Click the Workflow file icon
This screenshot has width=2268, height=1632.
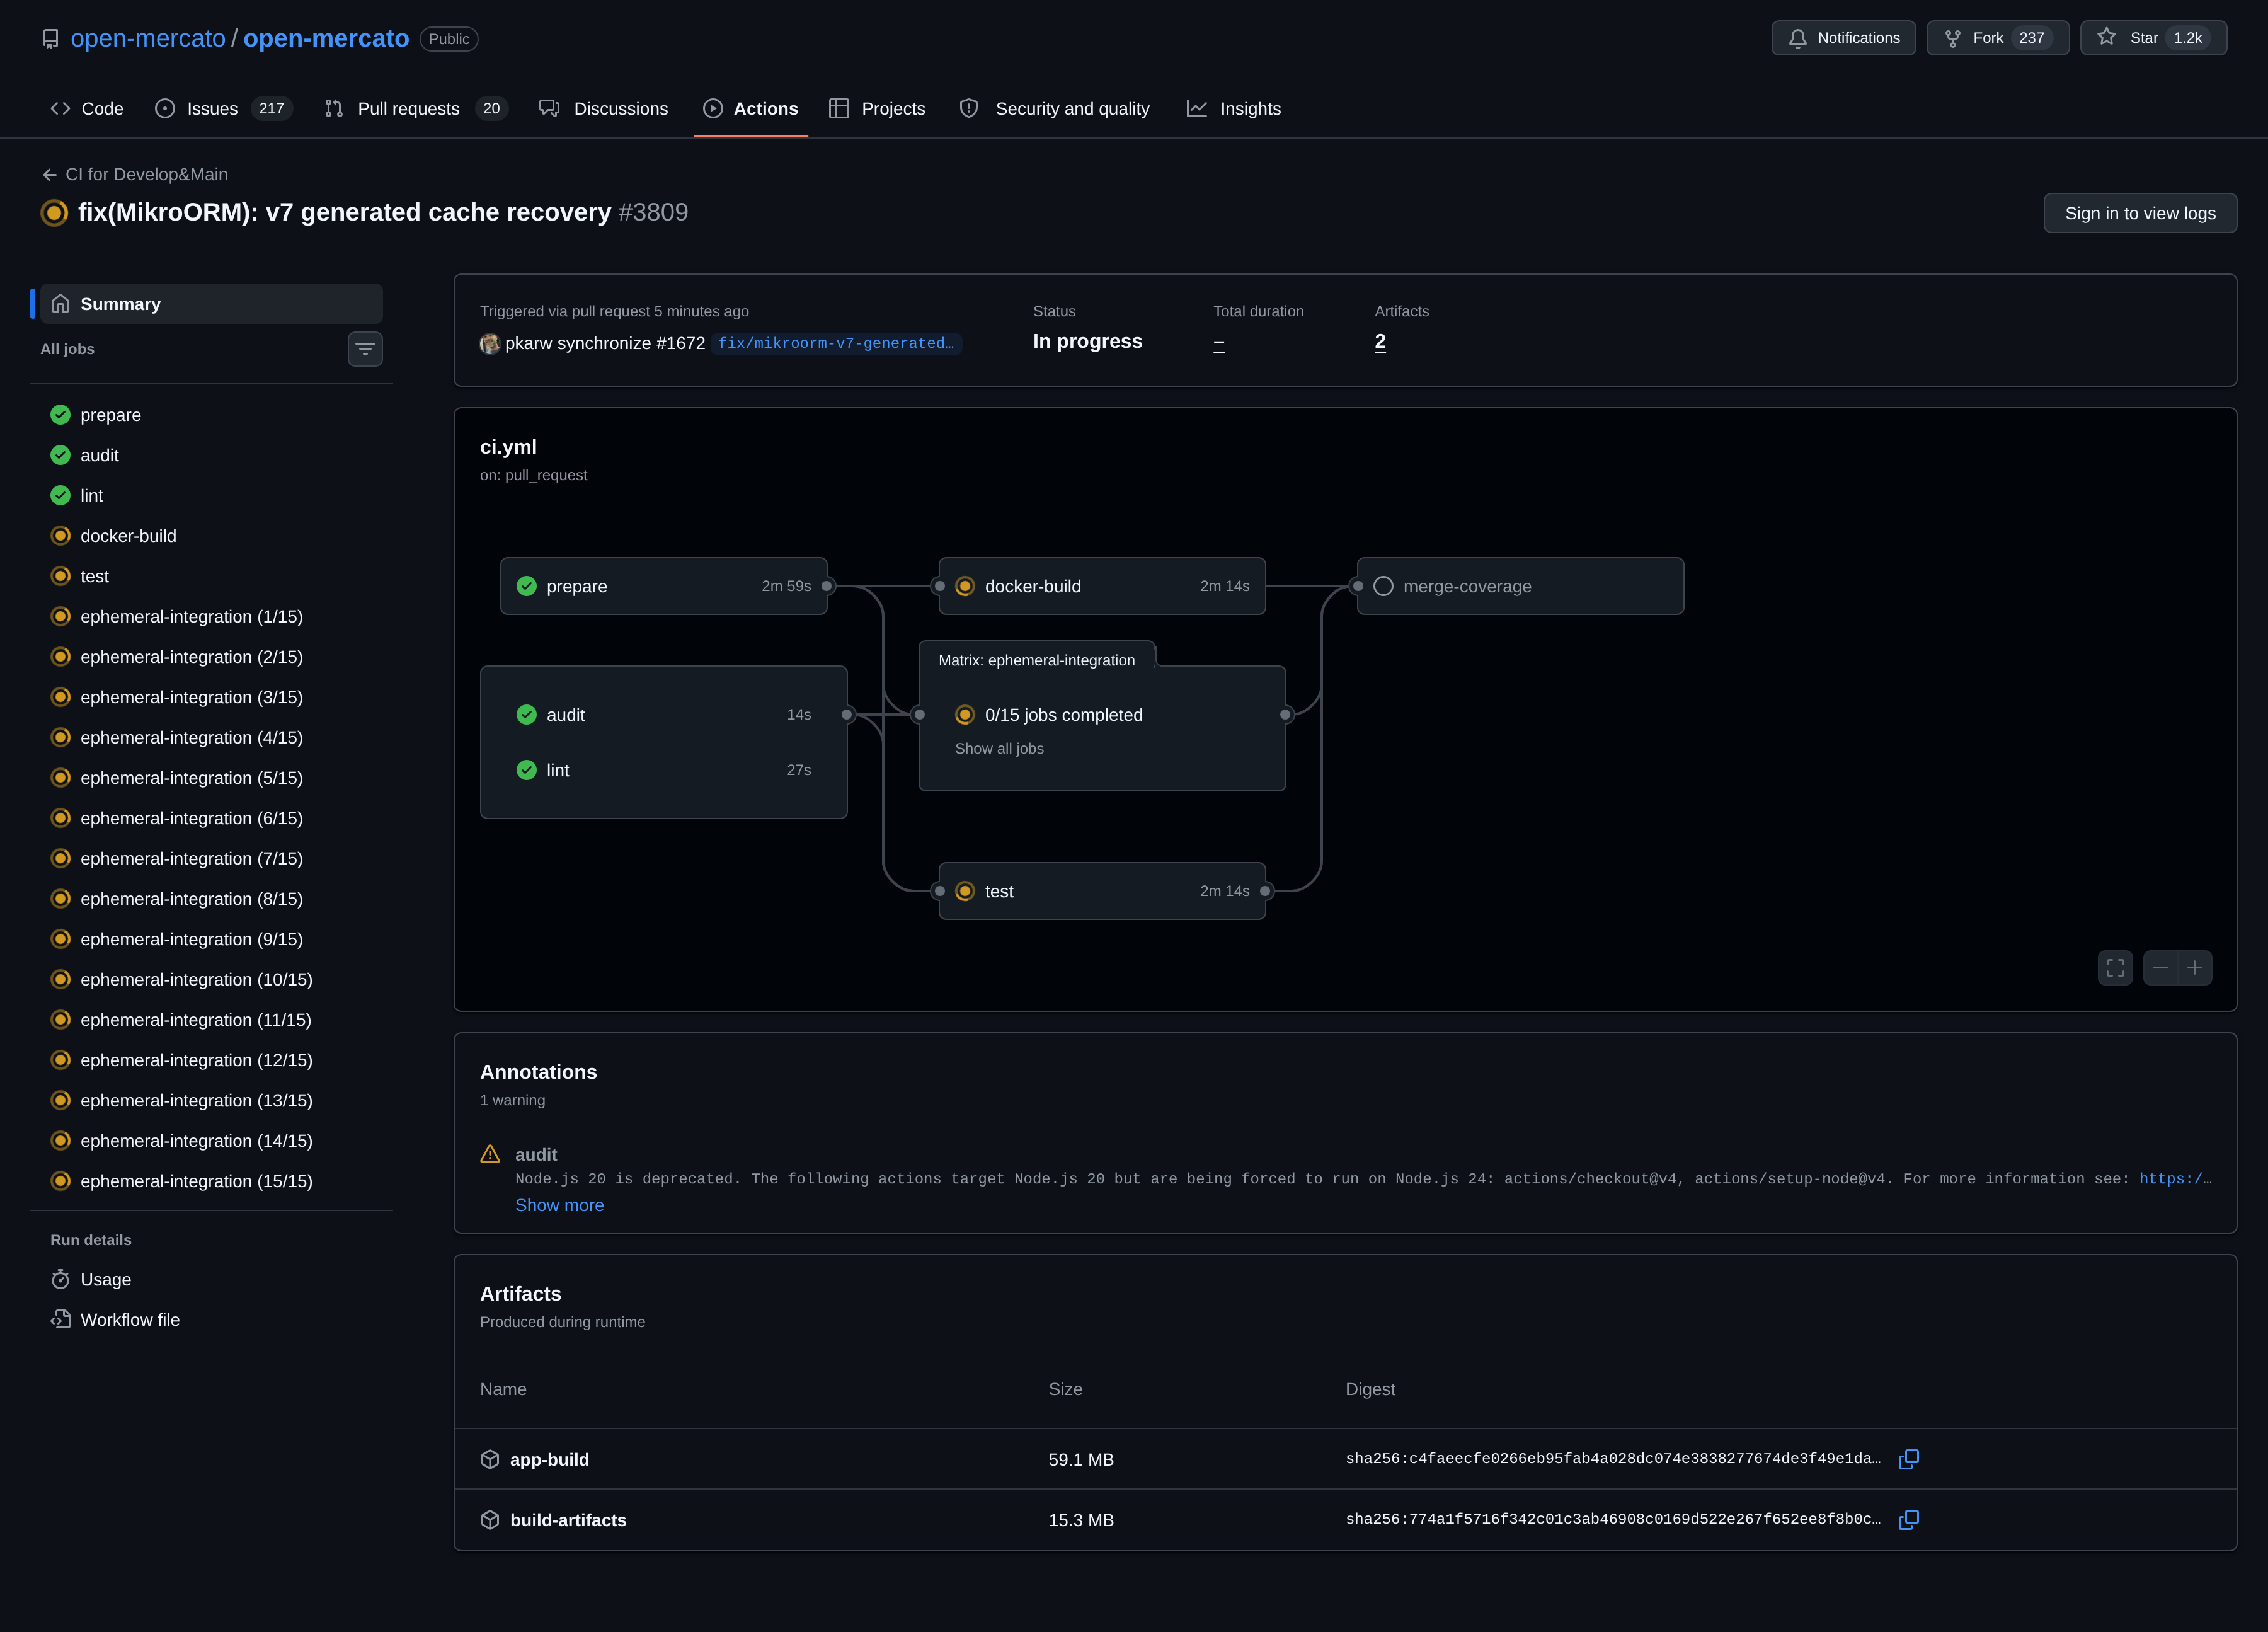[61, 1319]
